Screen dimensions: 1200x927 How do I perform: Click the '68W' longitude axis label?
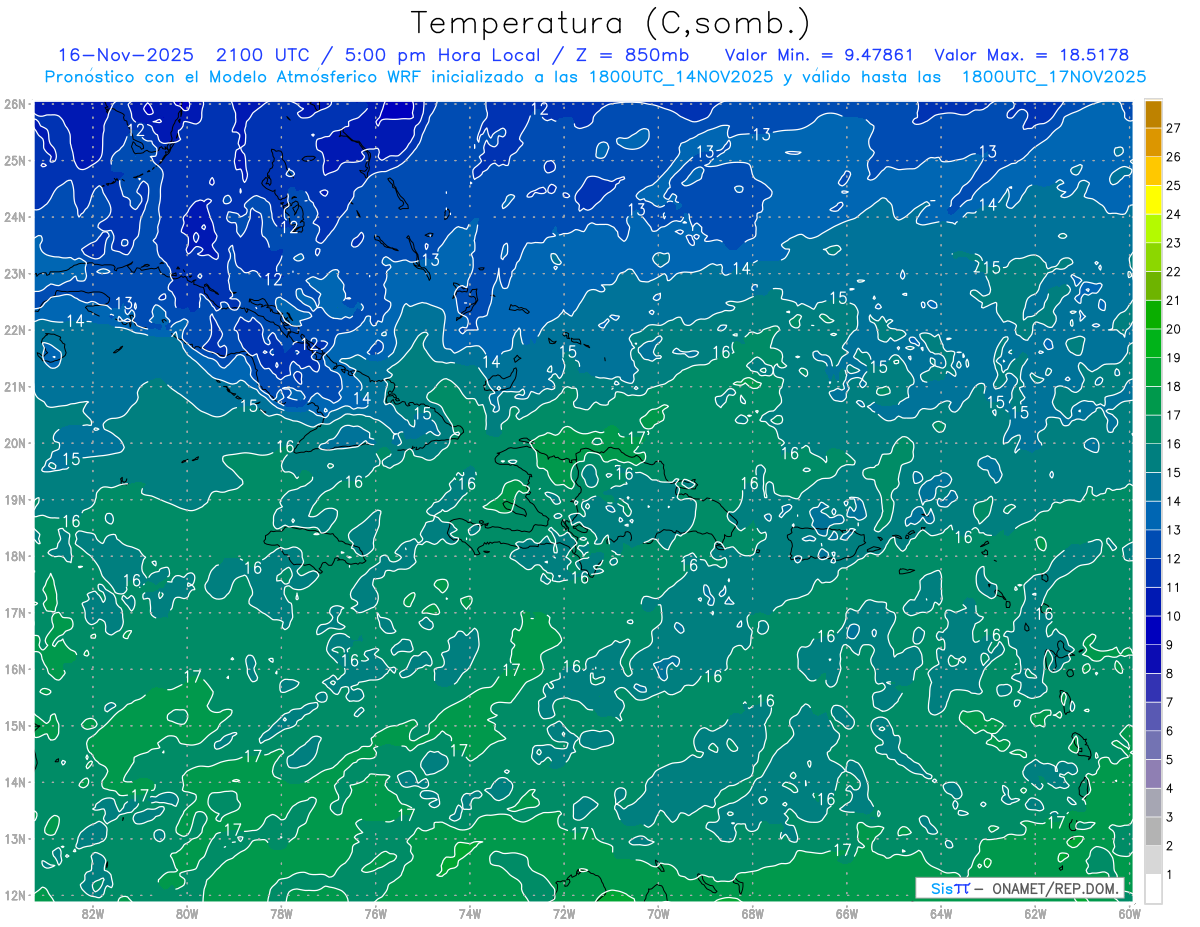pyautogui.click(x=753, y=913)
